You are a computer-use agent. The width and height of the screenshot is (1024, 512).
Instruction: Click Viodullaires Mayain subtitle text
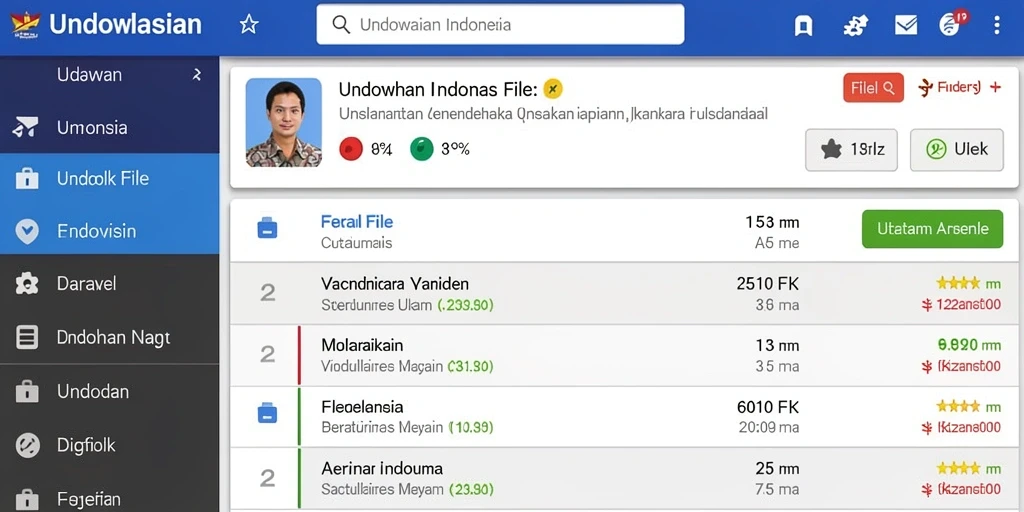tap(382, 366)
